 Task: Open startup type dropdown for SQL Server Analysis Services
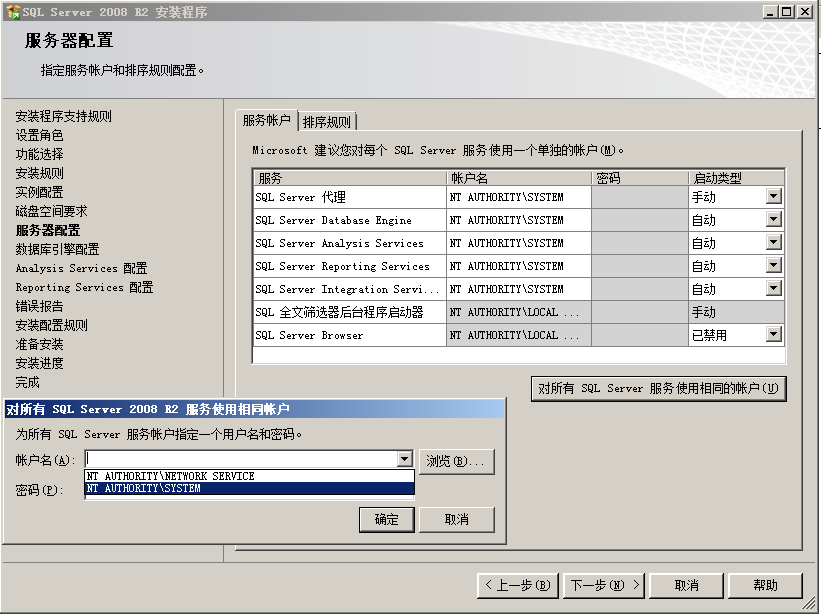click(x=773, y=242)
